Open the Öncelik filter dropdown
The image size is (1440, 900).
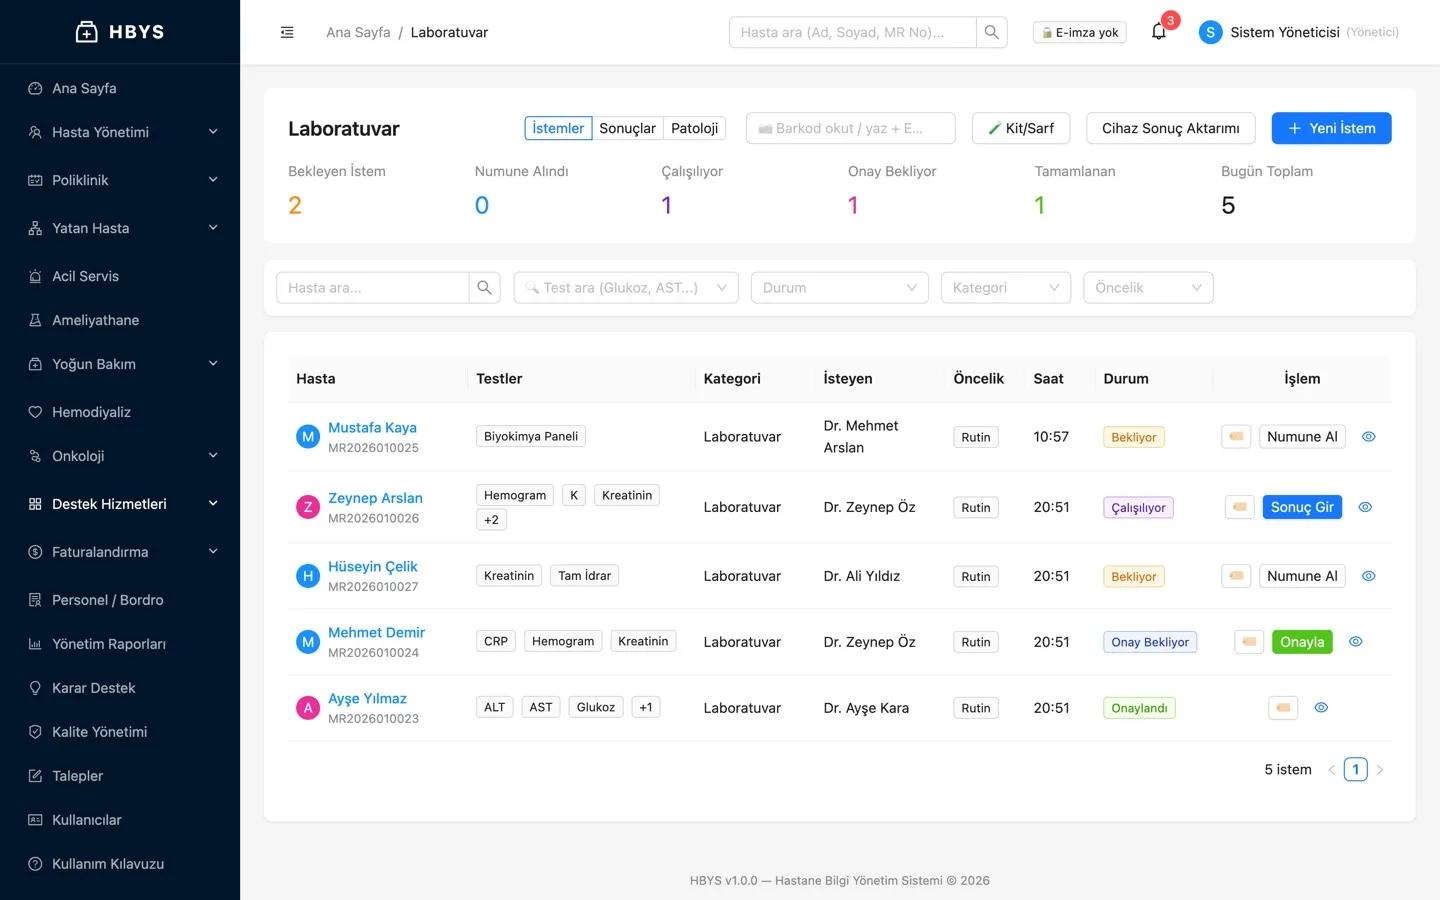(1148, 288)
